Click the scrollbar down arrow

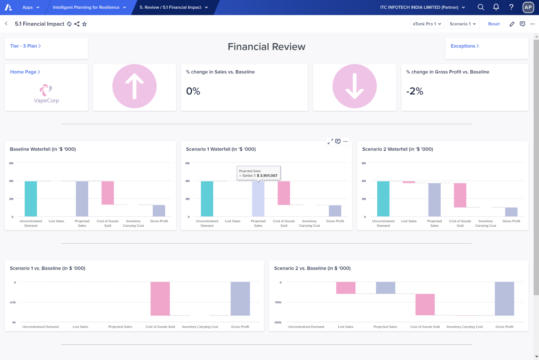pyautogui.click(x=536, y=357)
